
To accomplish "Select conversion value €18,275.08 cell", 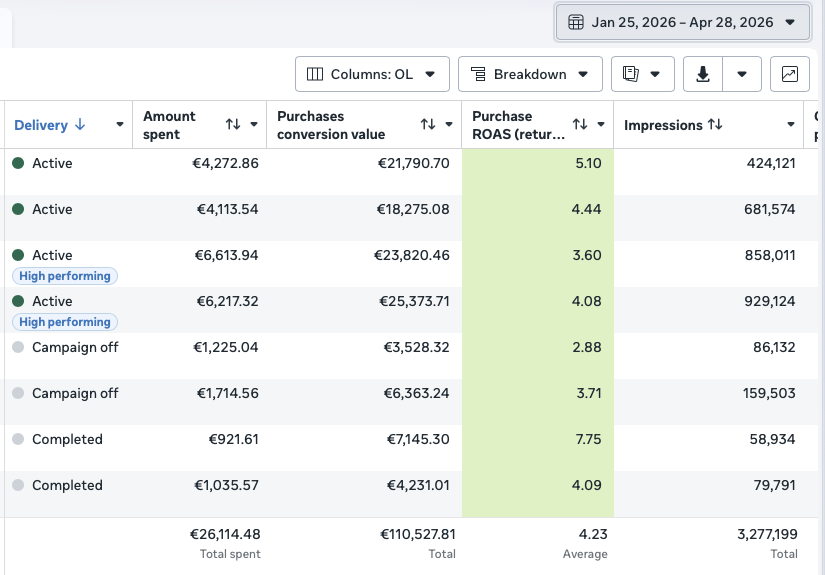I will [x=413, y=209].
